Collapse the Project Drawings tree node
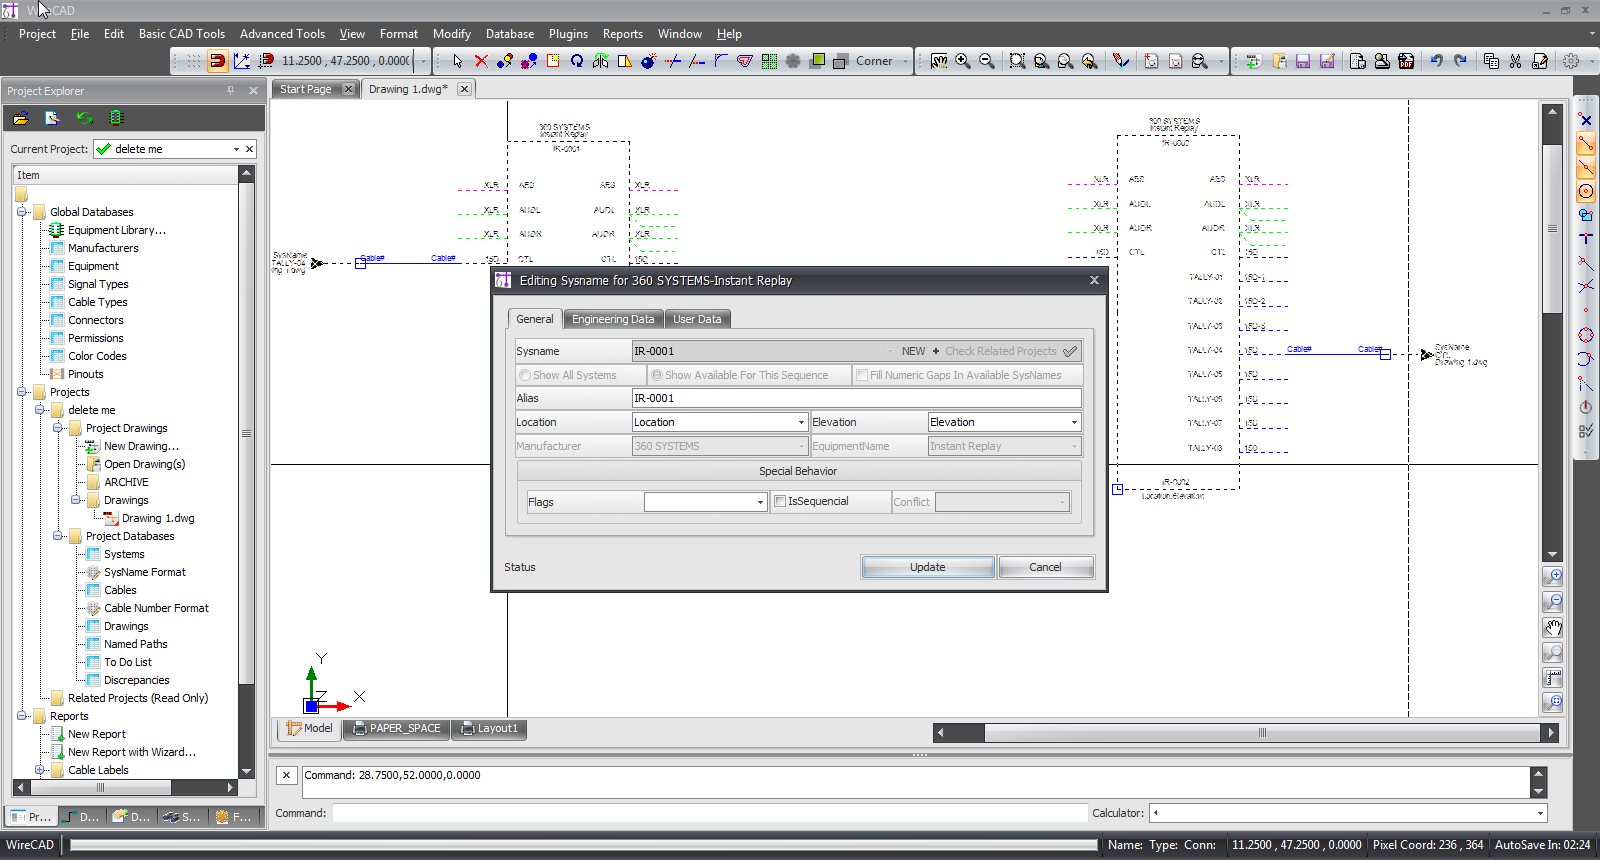 pos(58,428)
